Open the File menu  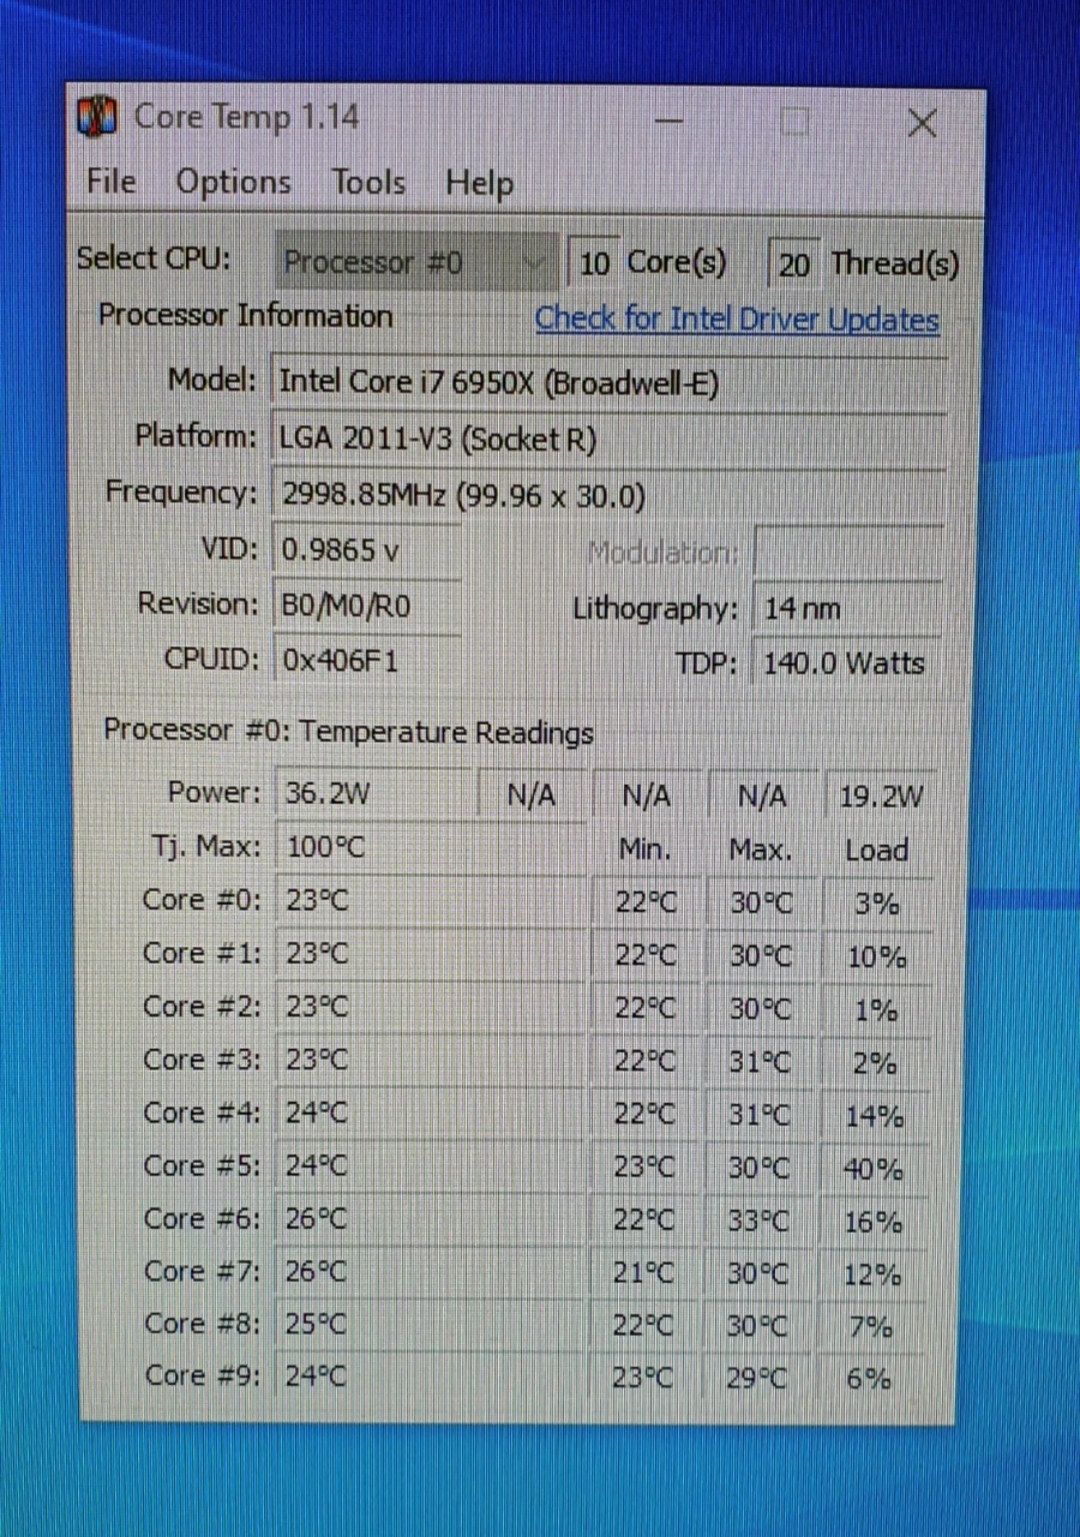[111, 182]
